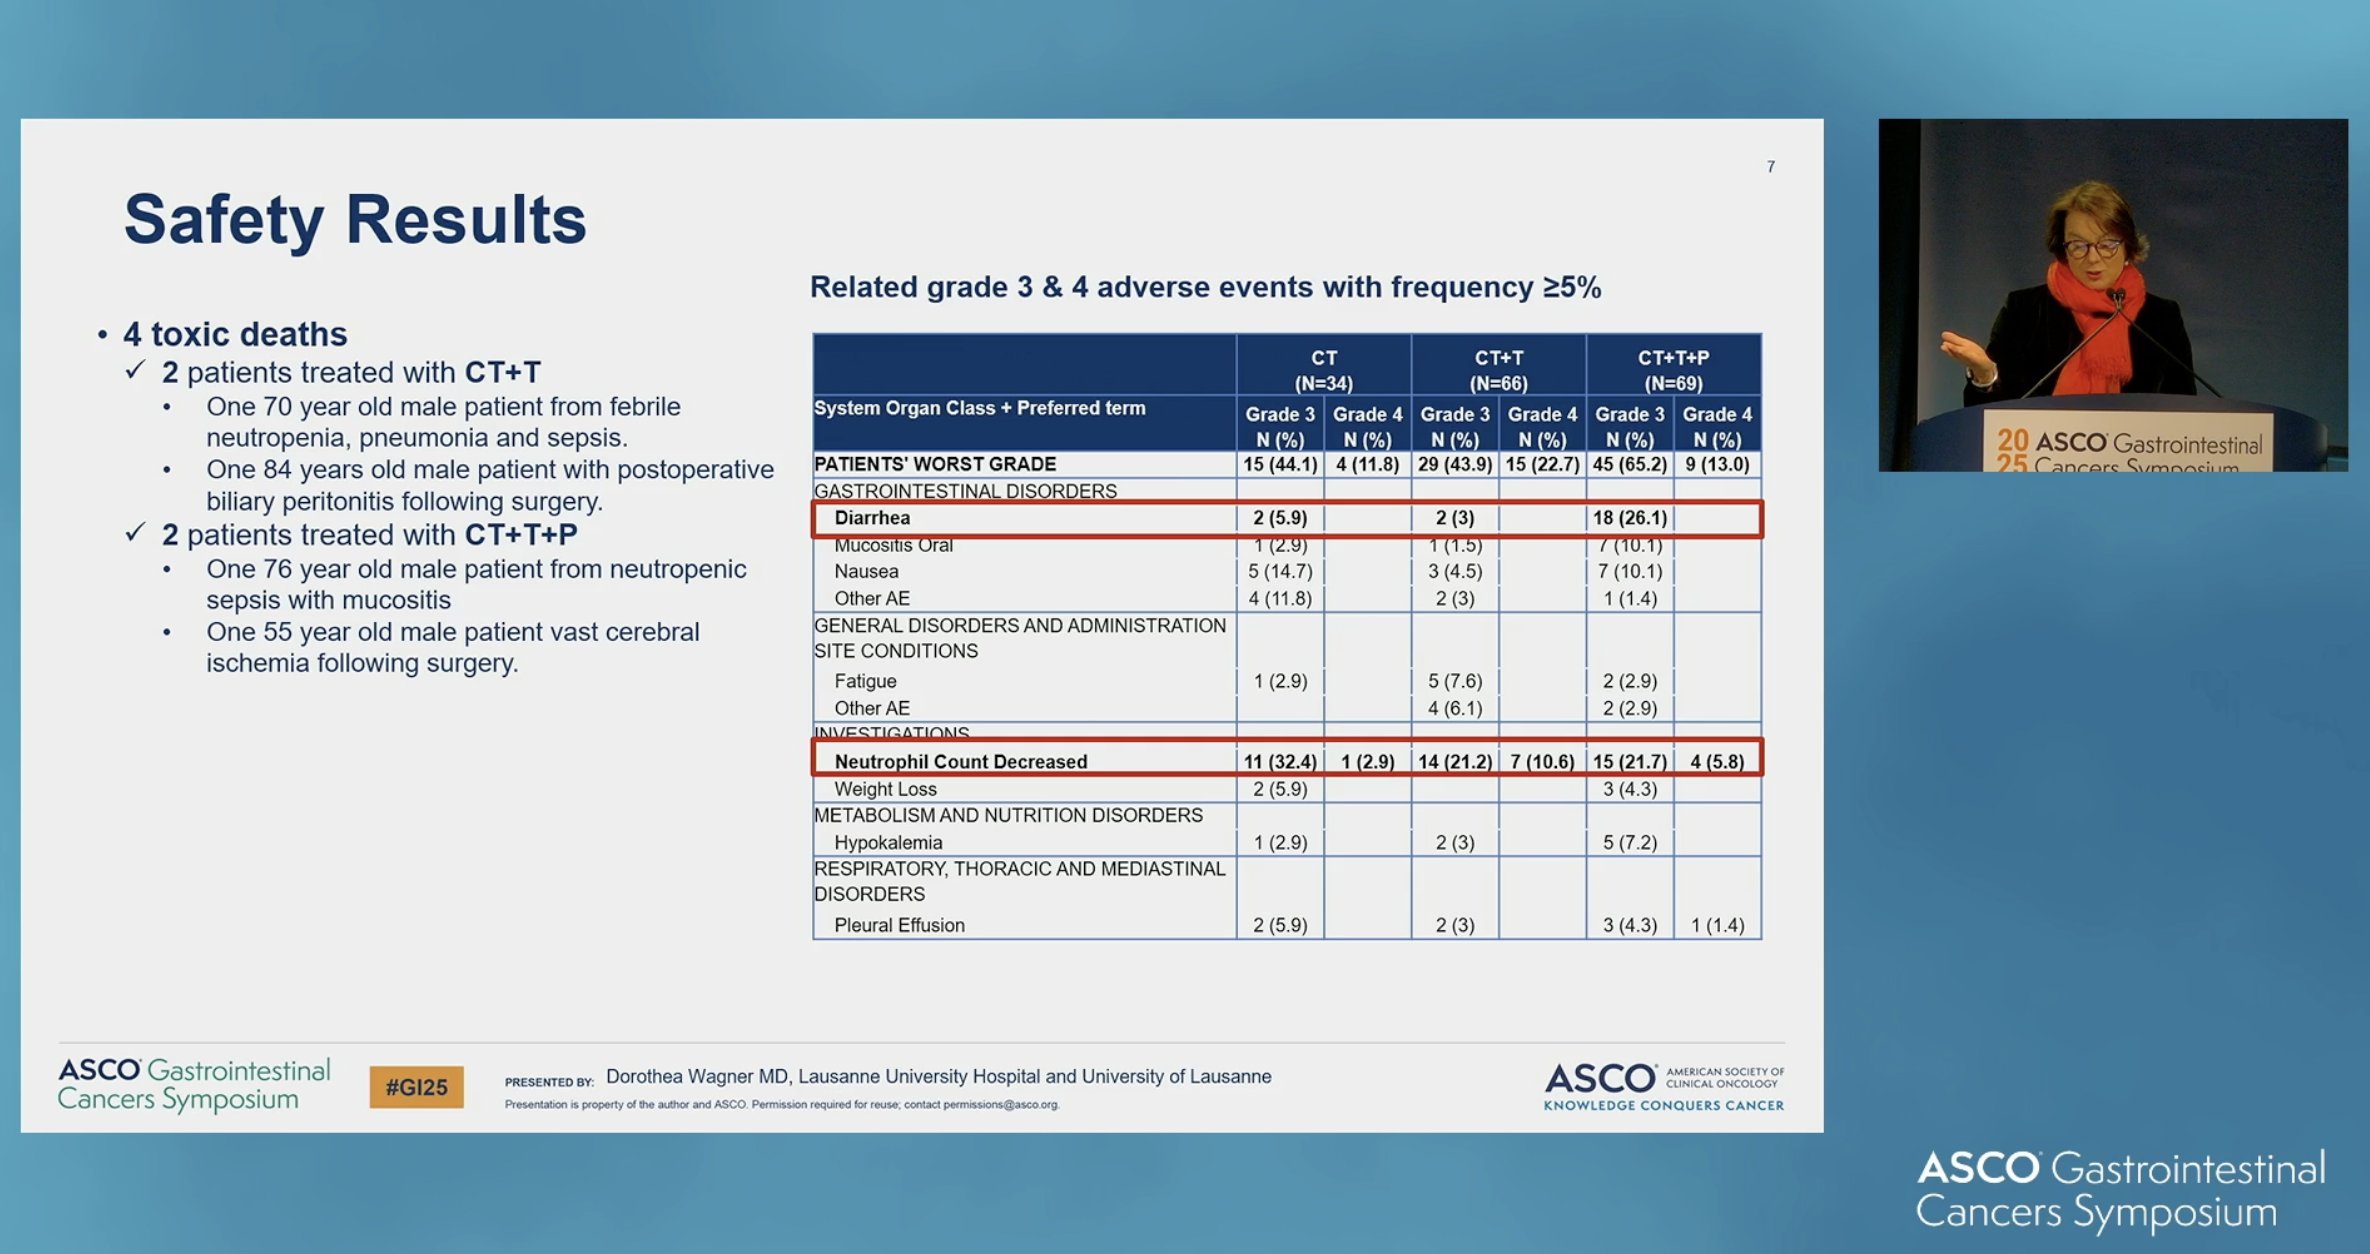Click the #GI25 hashtag badge
This screenshot has width=2370, height=1254.
(416, 1087)
